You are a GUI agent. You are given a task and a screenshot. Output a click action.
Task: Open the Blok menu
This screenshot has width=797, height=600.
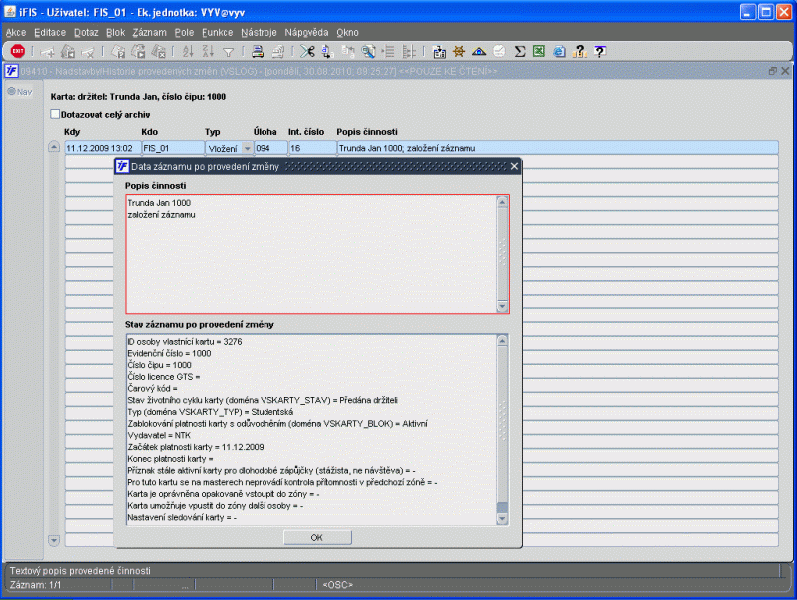click(x=115, y=33)
